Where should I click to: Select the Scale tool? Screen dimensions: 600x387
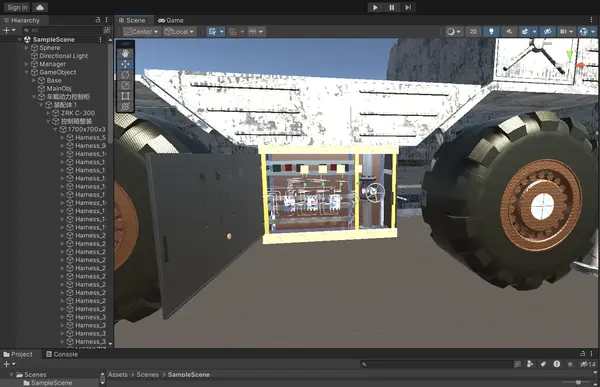click(125, 85)
